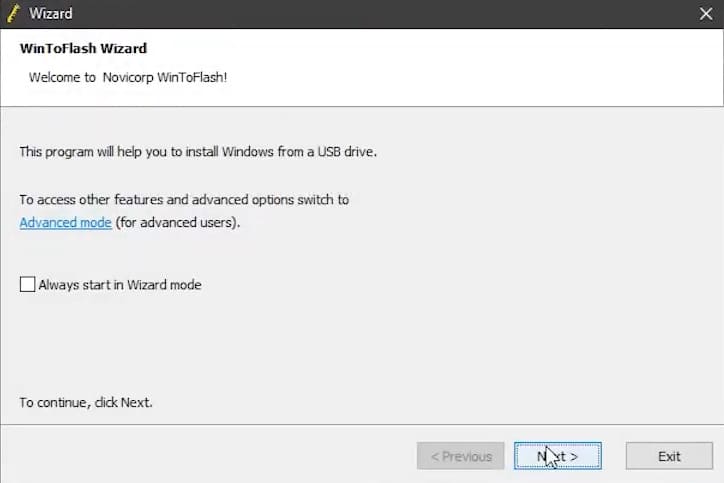Screen dimensions: 724x483
Task: Click the Wizard pencil icon in title bar
Action: 12,13
